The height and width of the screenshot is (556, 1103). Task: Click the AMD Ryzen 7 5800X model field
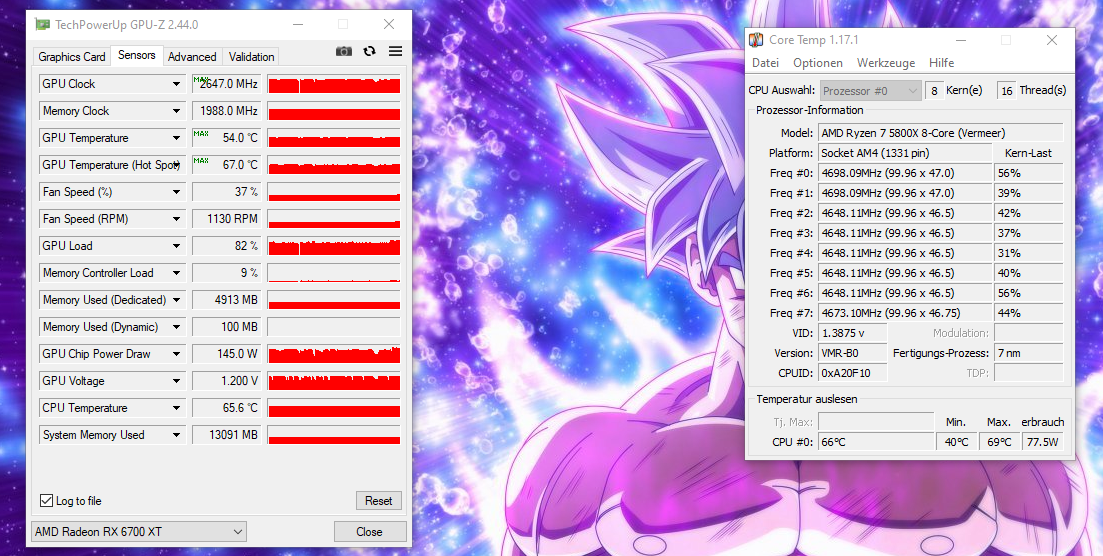941,133
